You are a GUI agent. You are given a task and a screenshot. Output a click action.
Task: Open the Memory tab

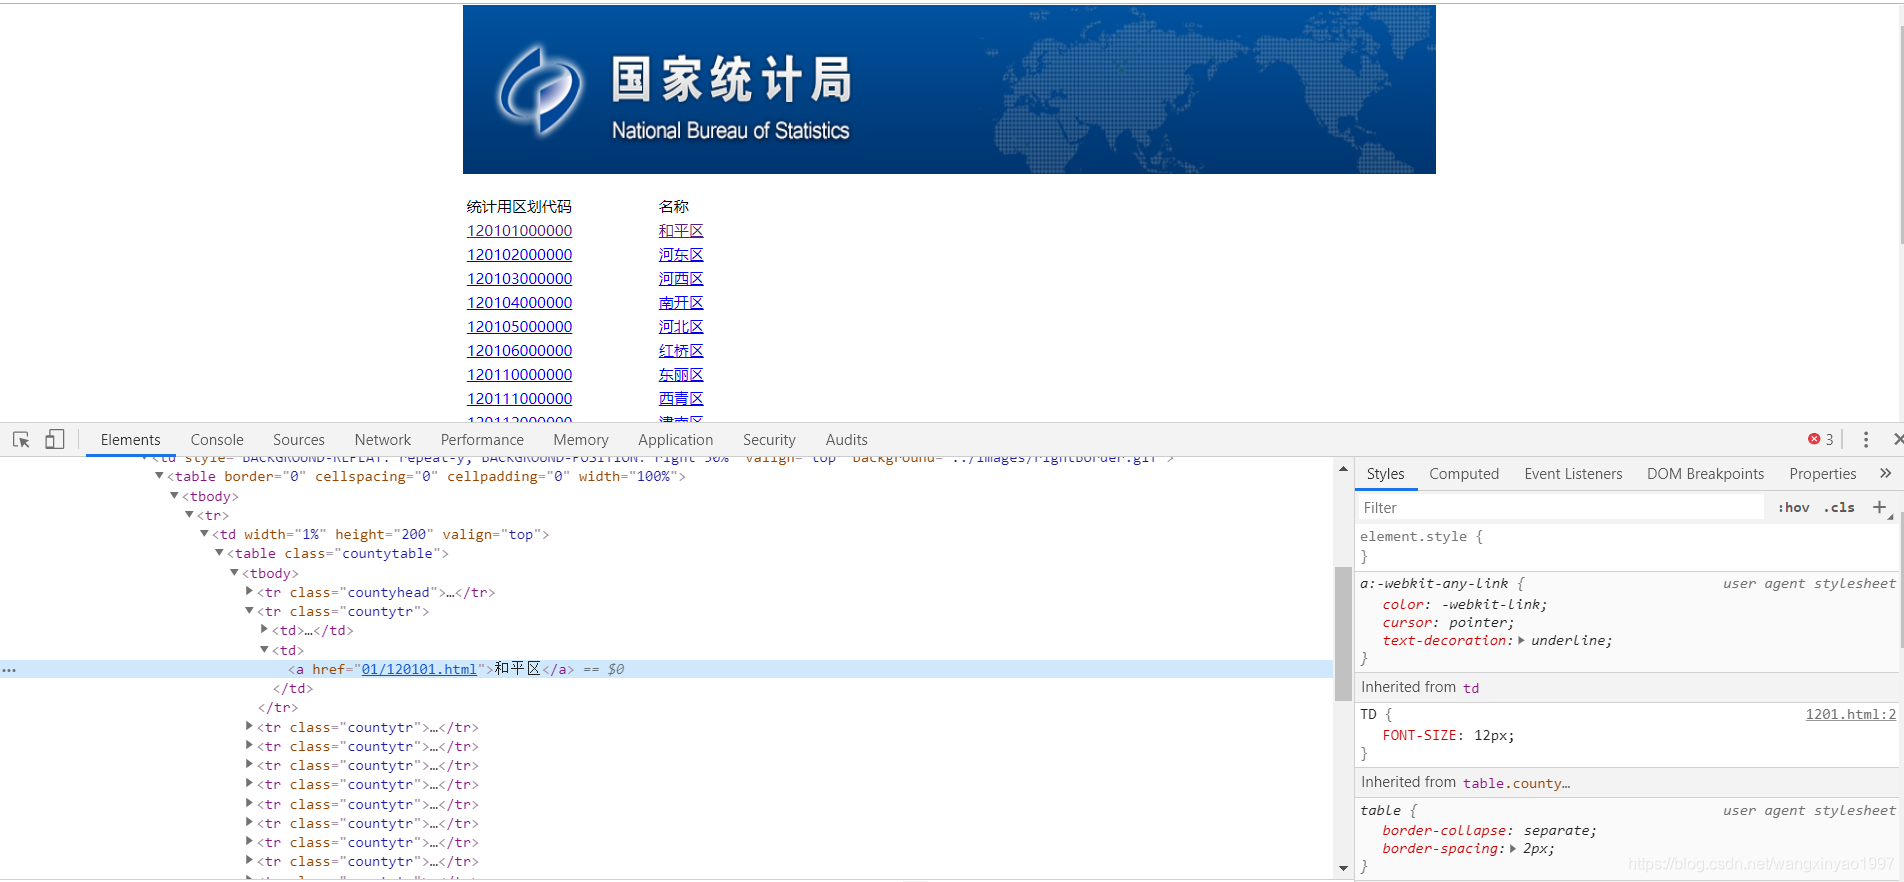[581, 440]
